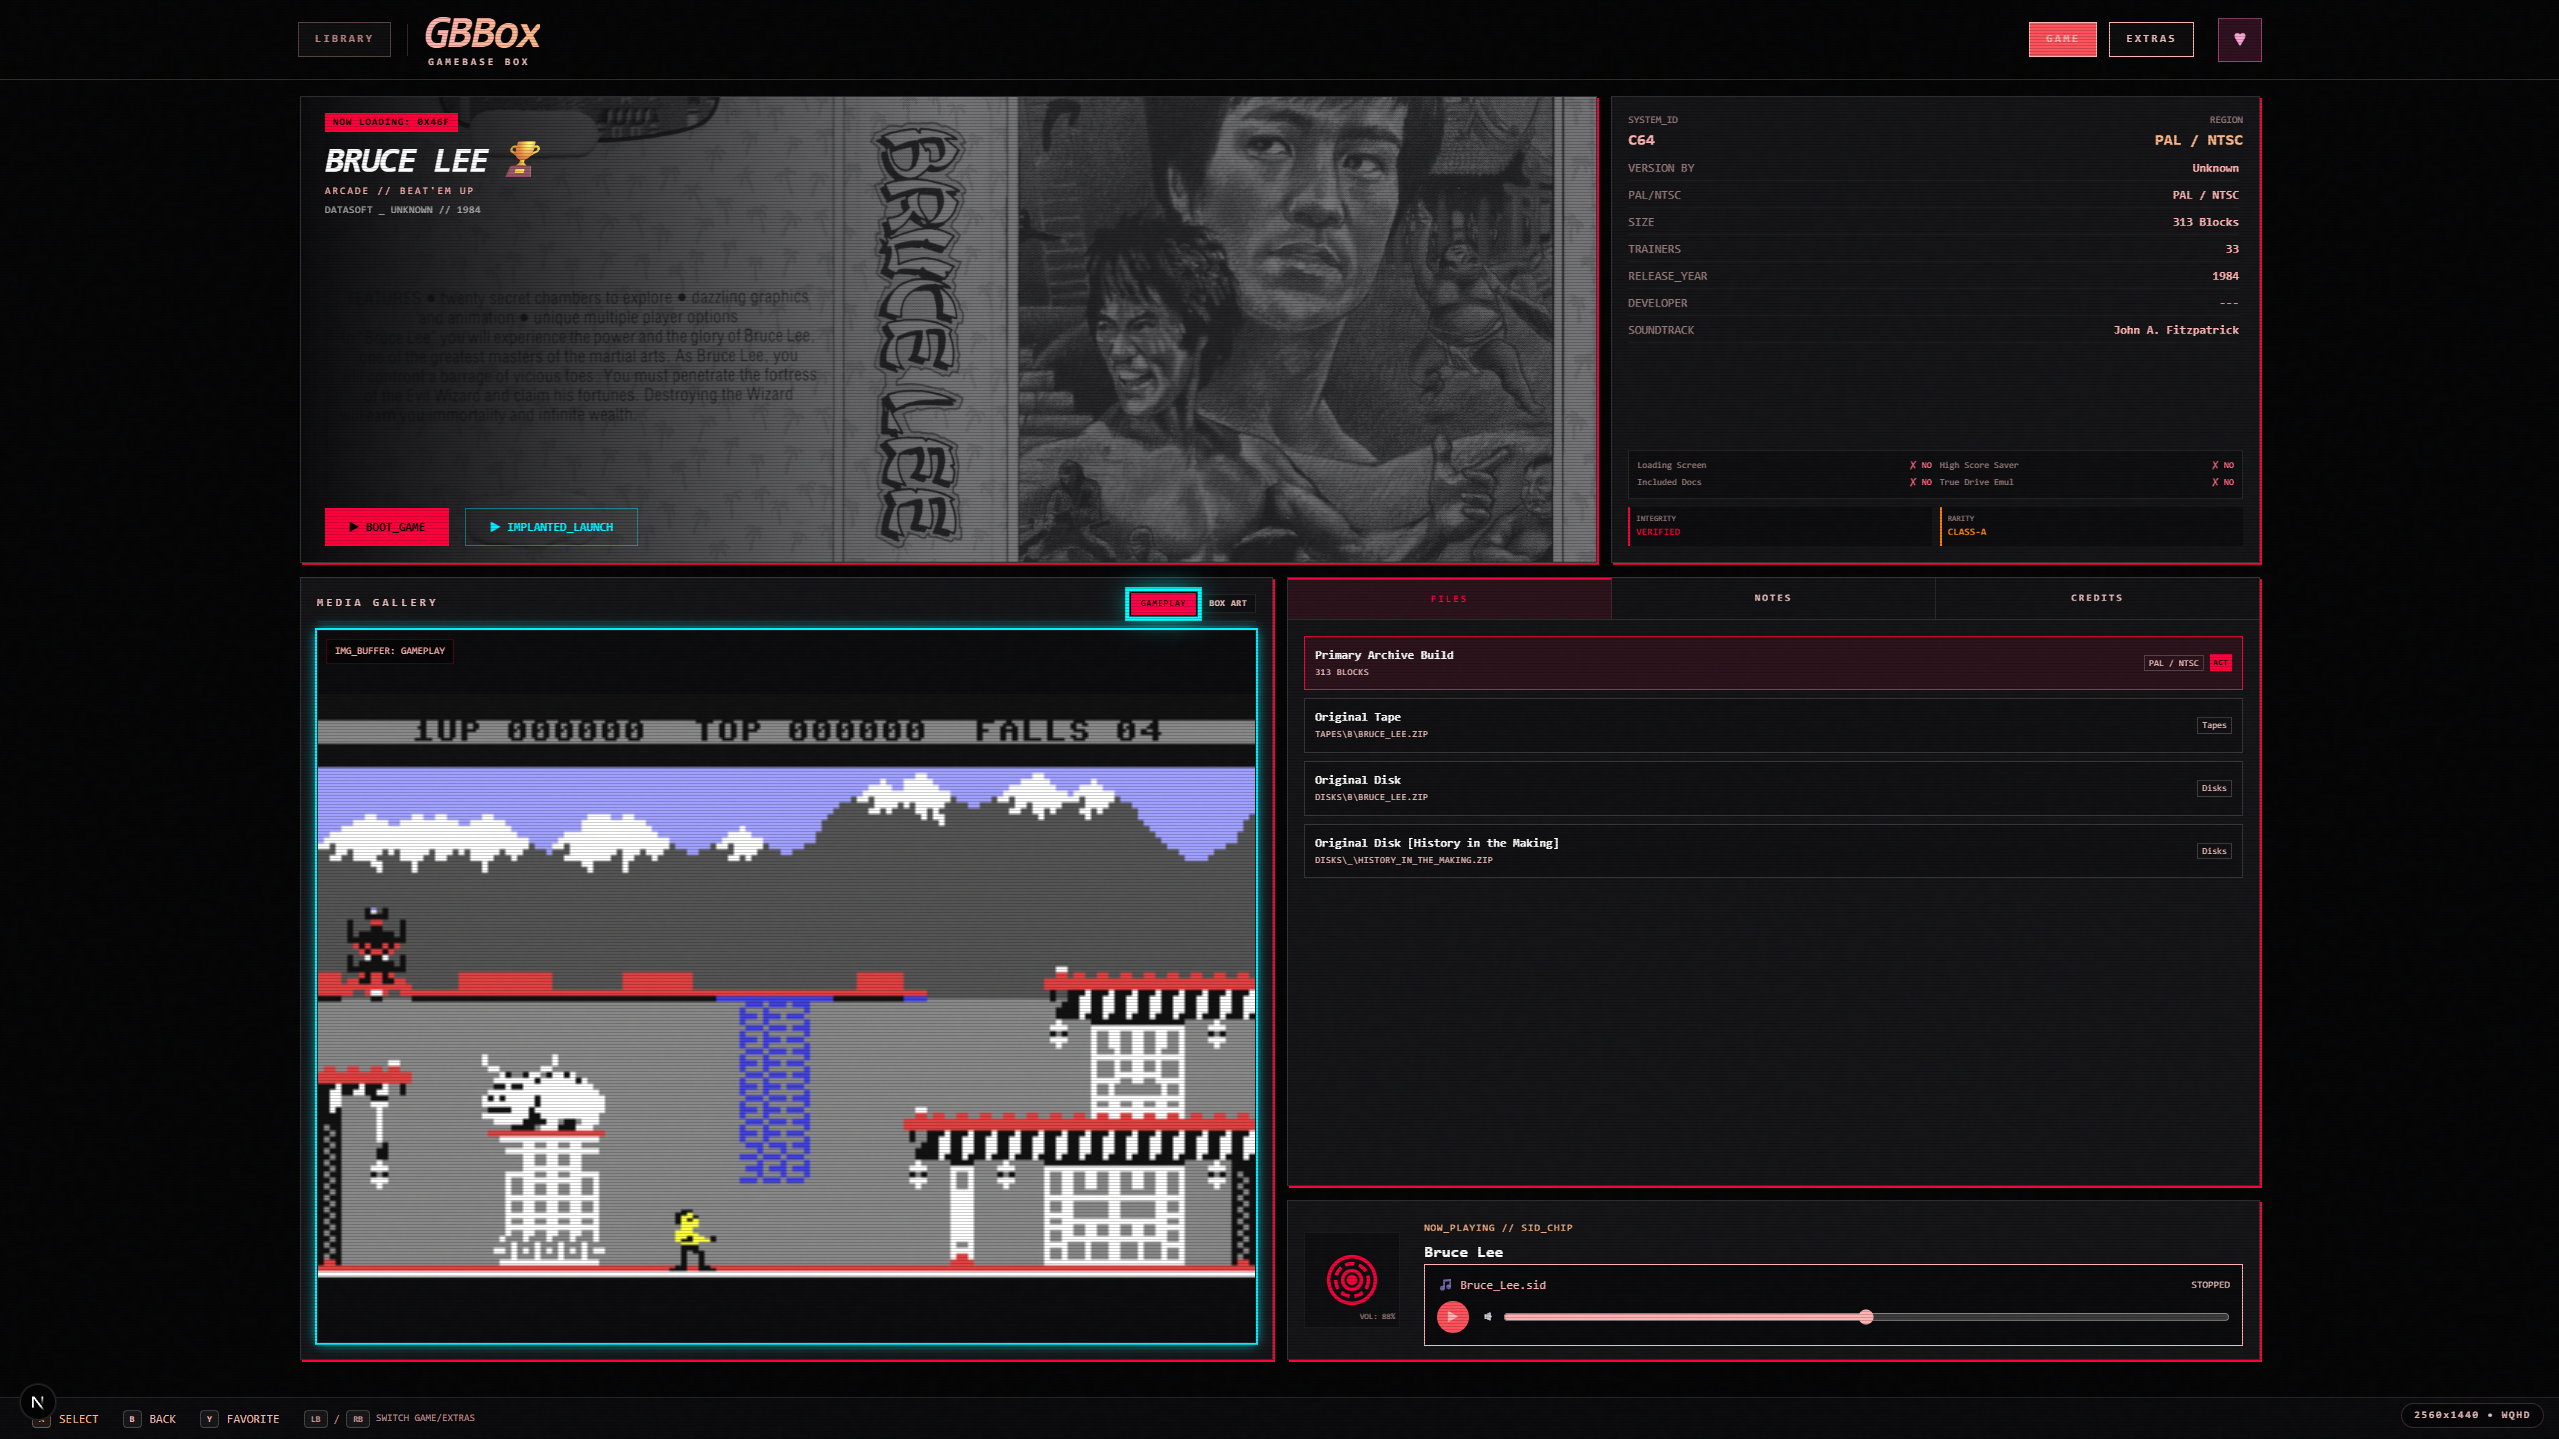Select Original Disk BRUCE_LEE.ZIP entry

[x=1772, y=788]
